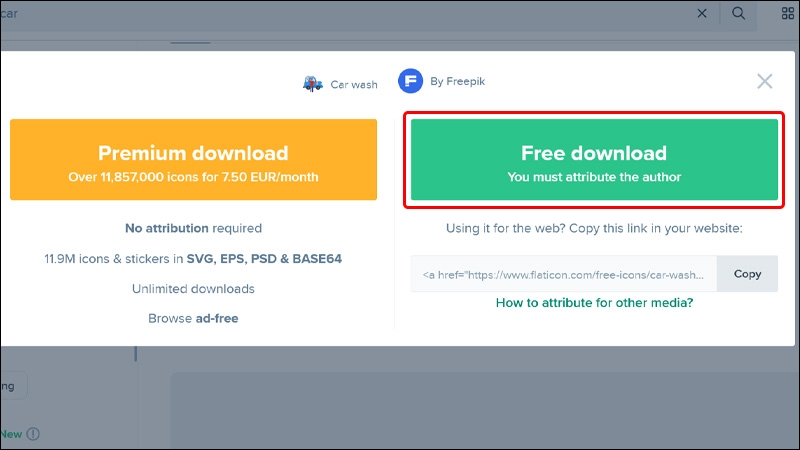Click the green Free download button

pos(594,160)
